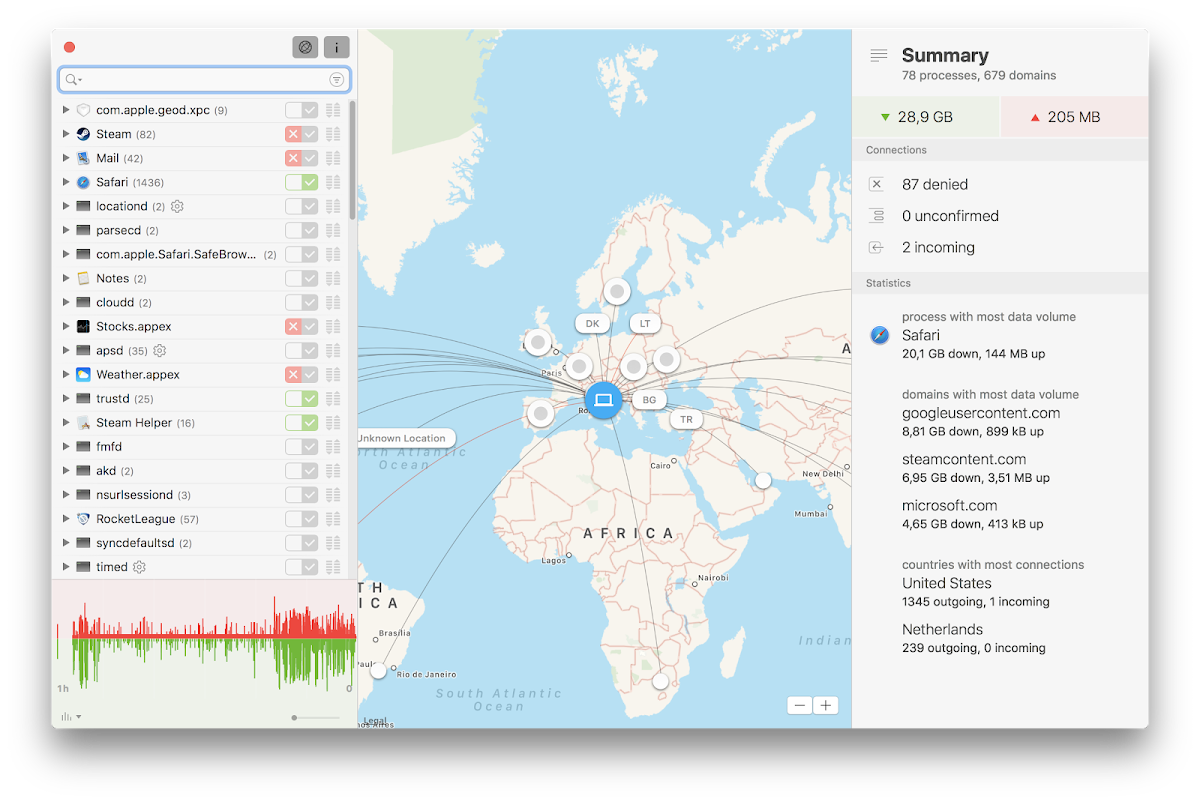Click the unconfirmed connections icon

(x=877, y=216)
